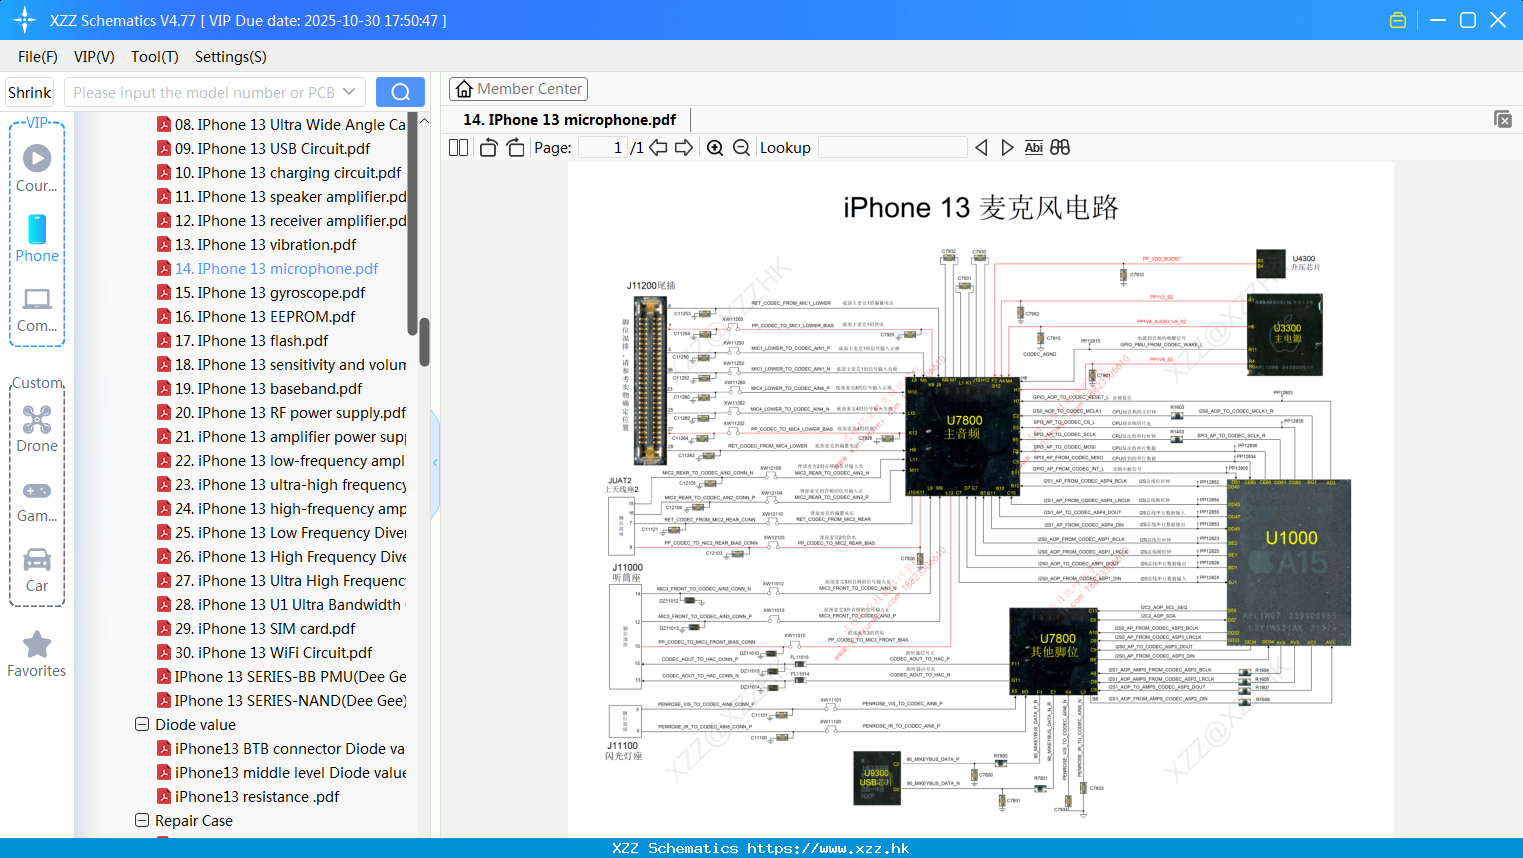Image resolution: width=1523 pixels, height=858 pixels.
Task: Open the Car category
Action: point(37,569)
